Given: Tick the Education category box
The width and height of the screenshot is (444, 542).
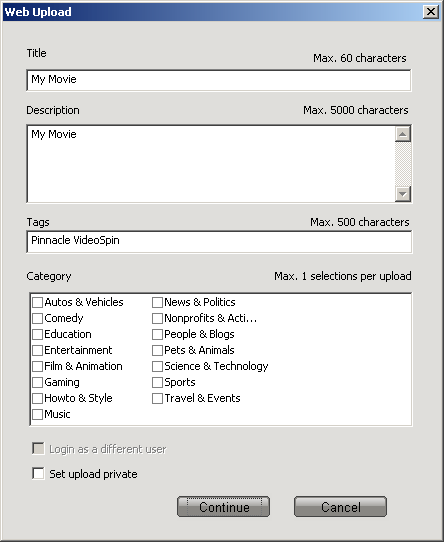Looking at the screenshot, I should 37,334.
